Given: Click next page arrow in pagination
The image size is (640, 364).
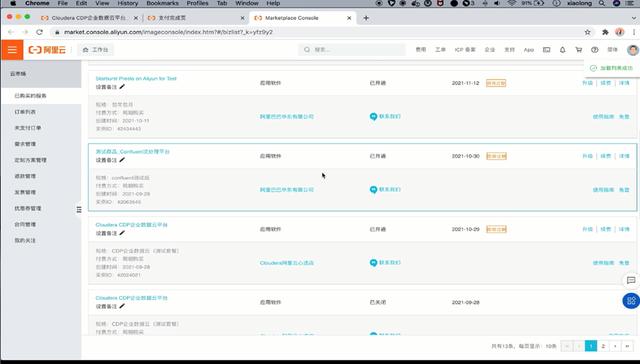Looking at the screenshot, I should click(x=615, y=346).
